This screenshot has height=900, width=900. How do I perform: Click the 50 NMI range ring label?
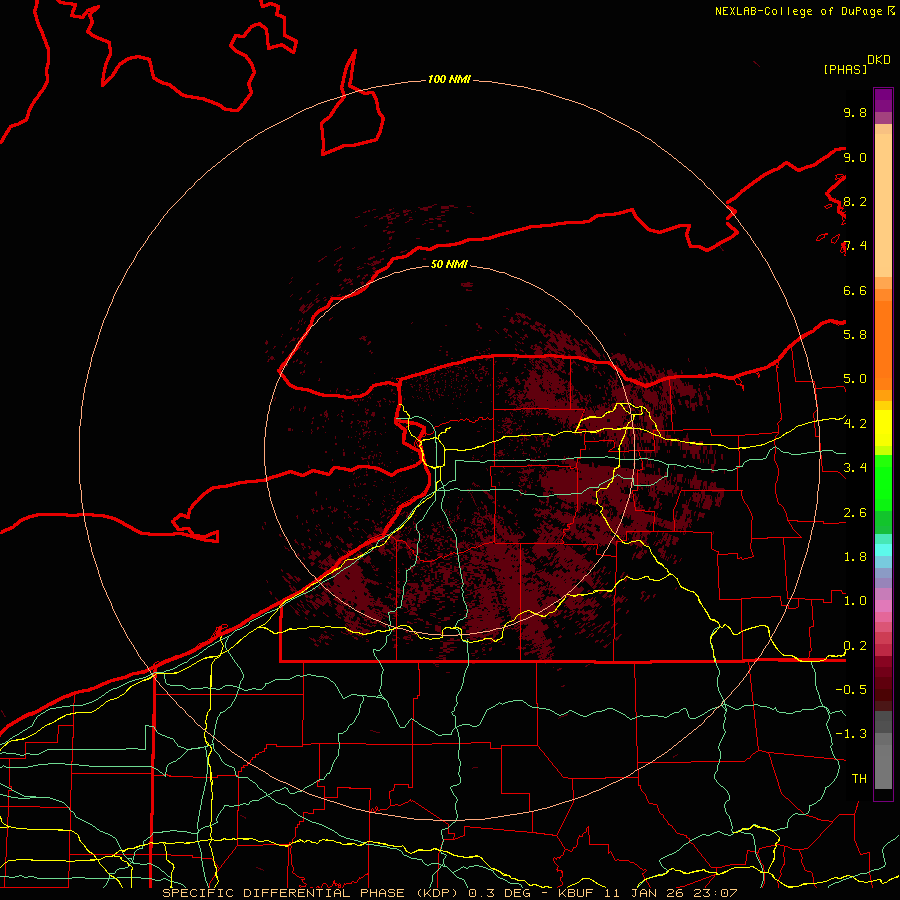(x=449, y=265)
